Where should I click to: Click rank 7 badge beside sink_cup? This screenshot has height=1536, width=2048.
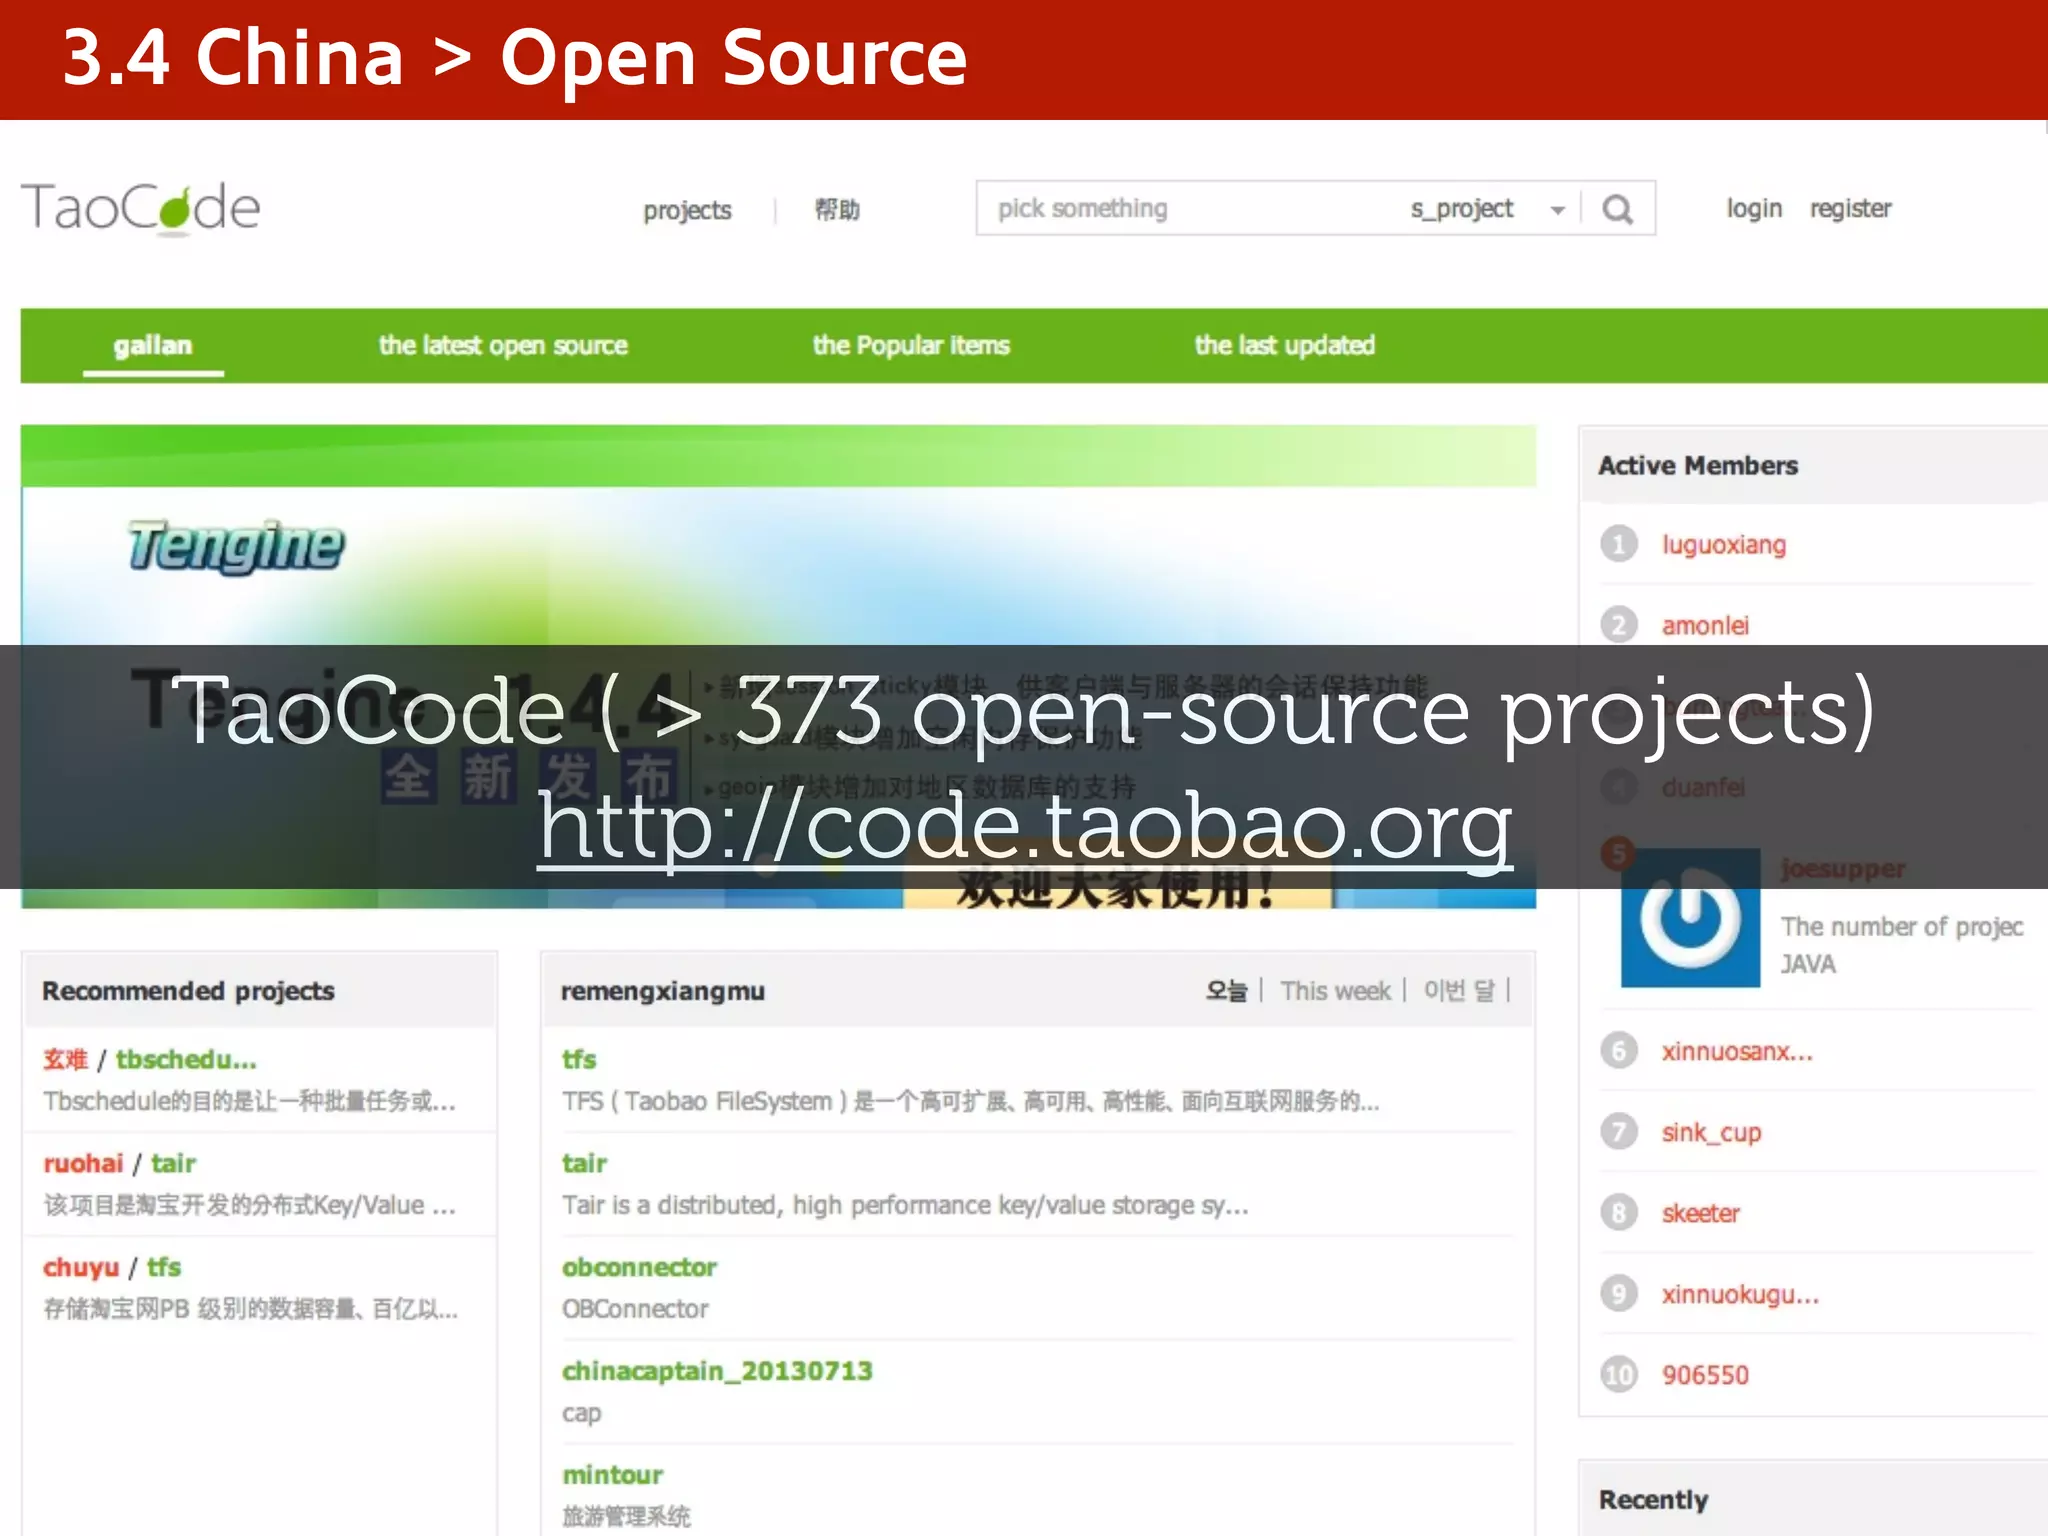tap(1618, 1132)
